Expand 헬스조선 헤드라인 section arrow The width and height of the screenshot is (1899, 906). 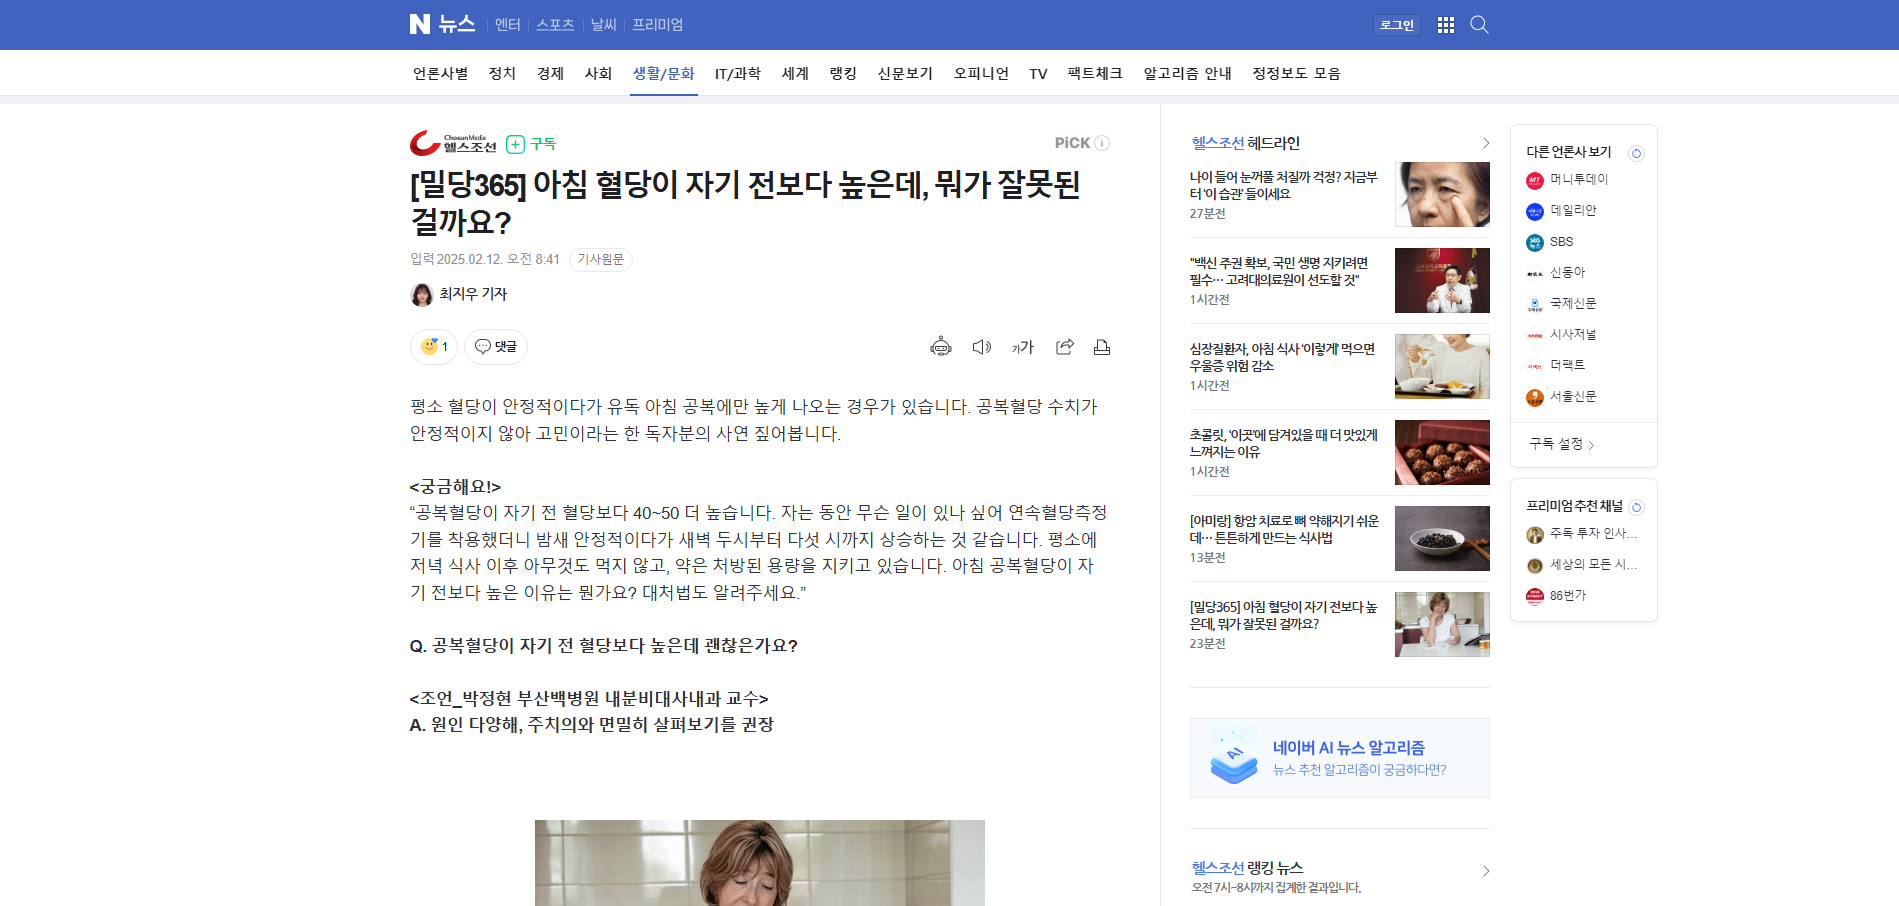point(1485,143)
